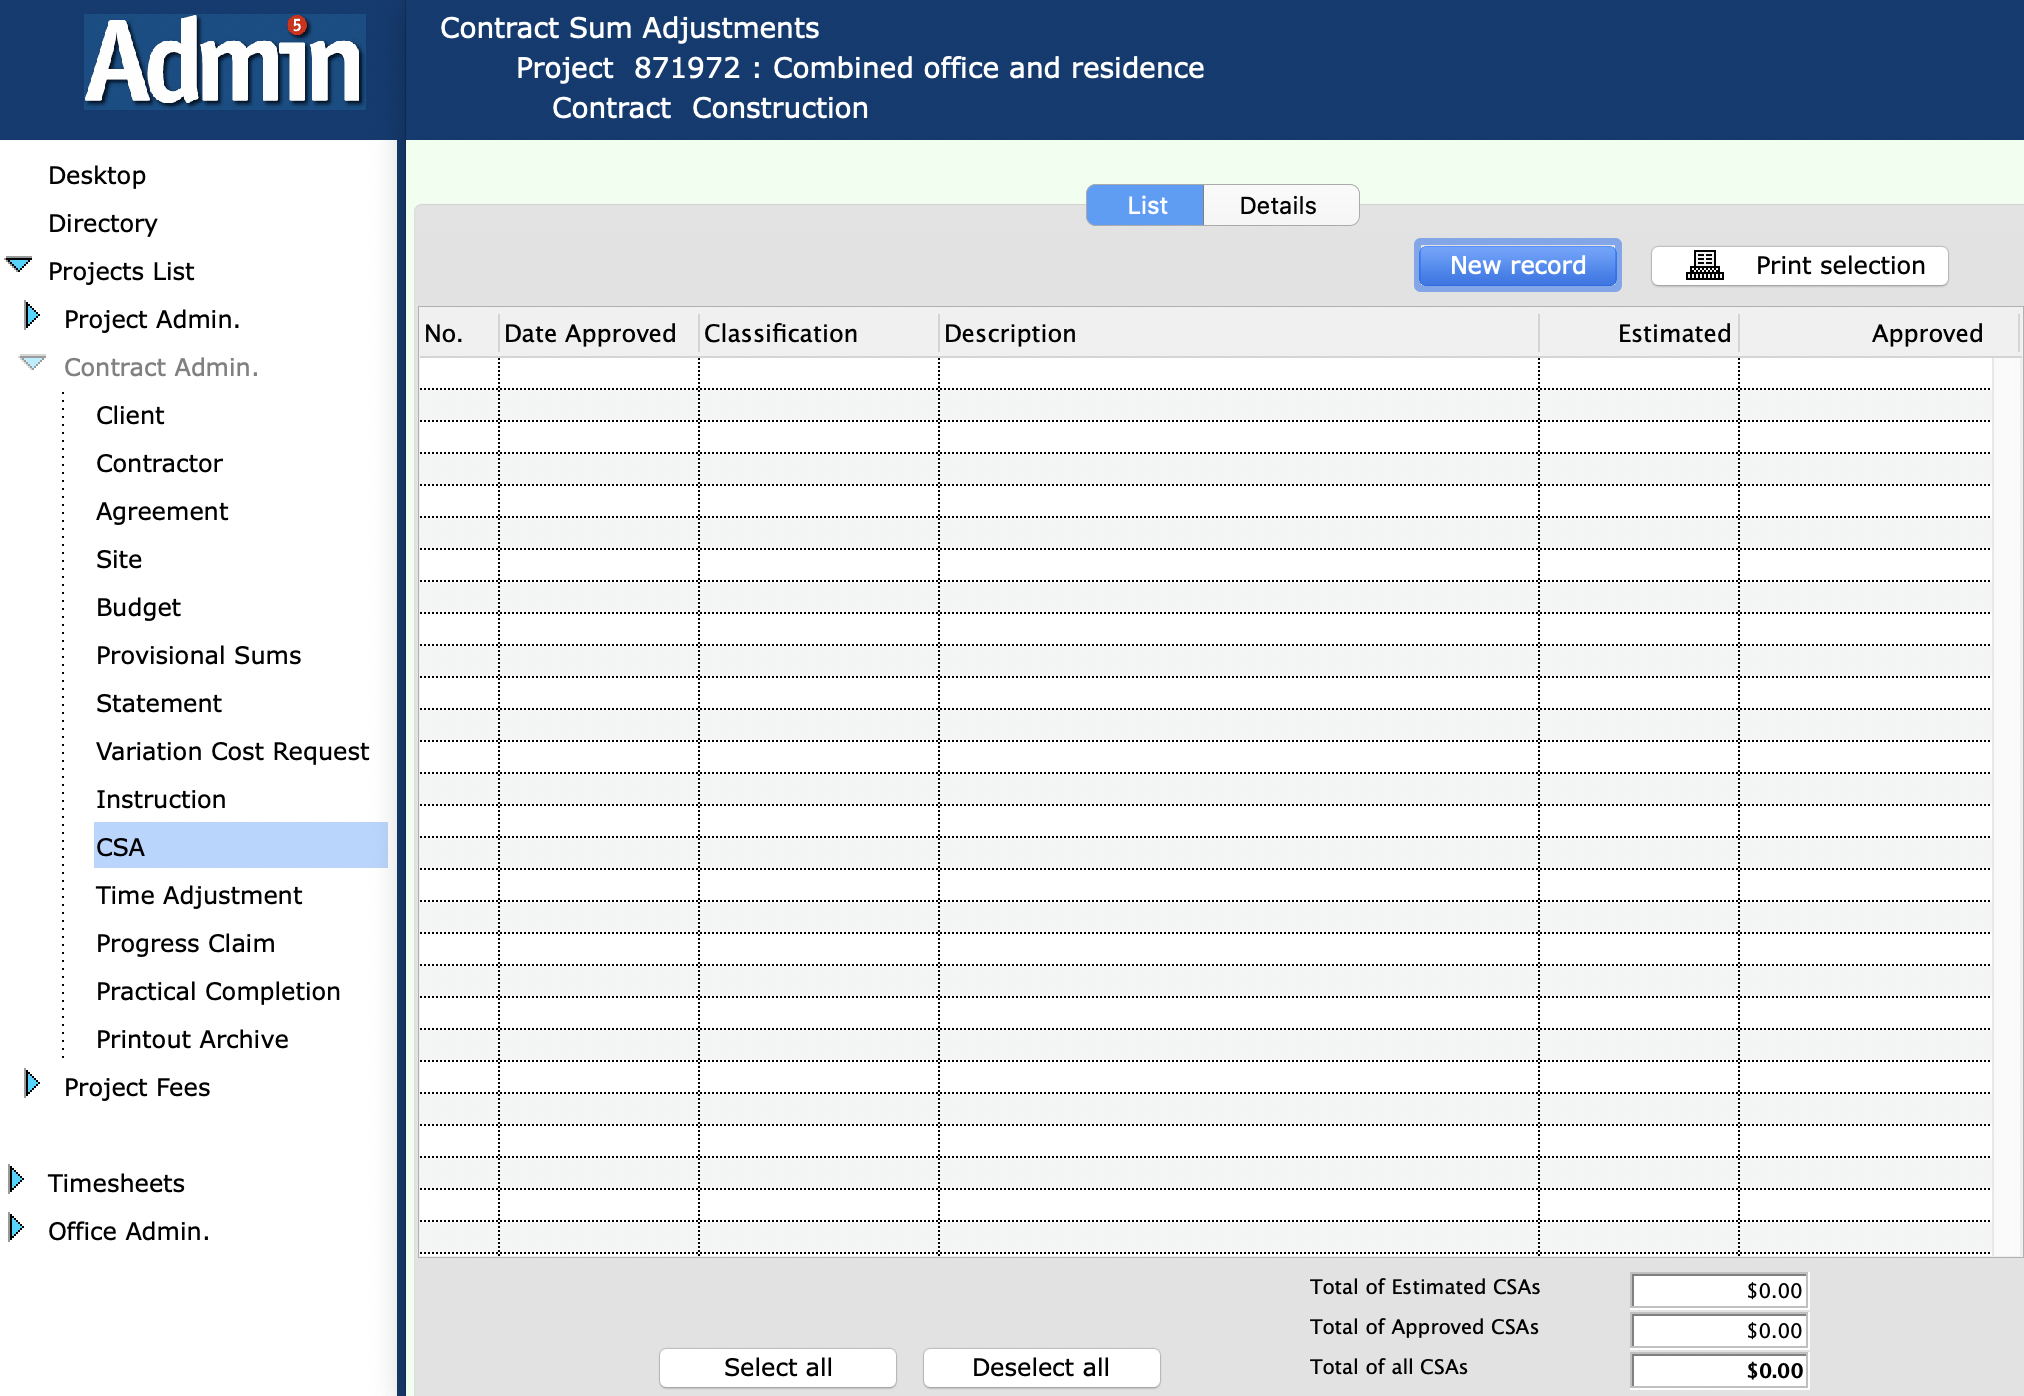Expand the Project Fees section
This screenshot has width=2024, height=1396.
[32, 1084]
